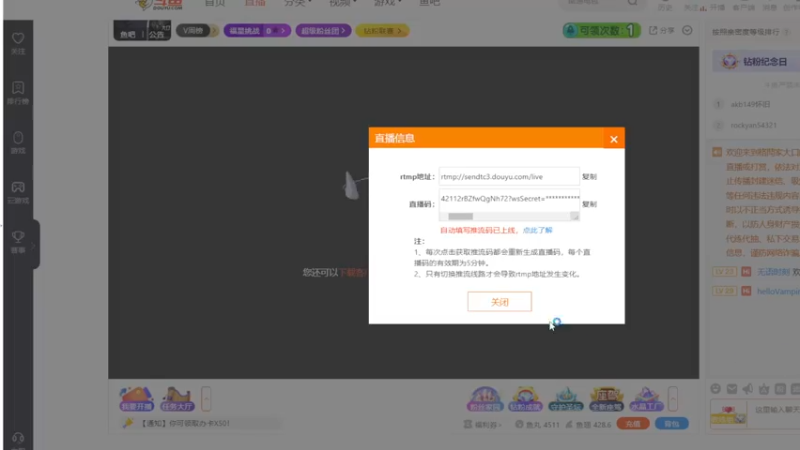Select user rockyan54321 in ranking list

tap(754, 125)
